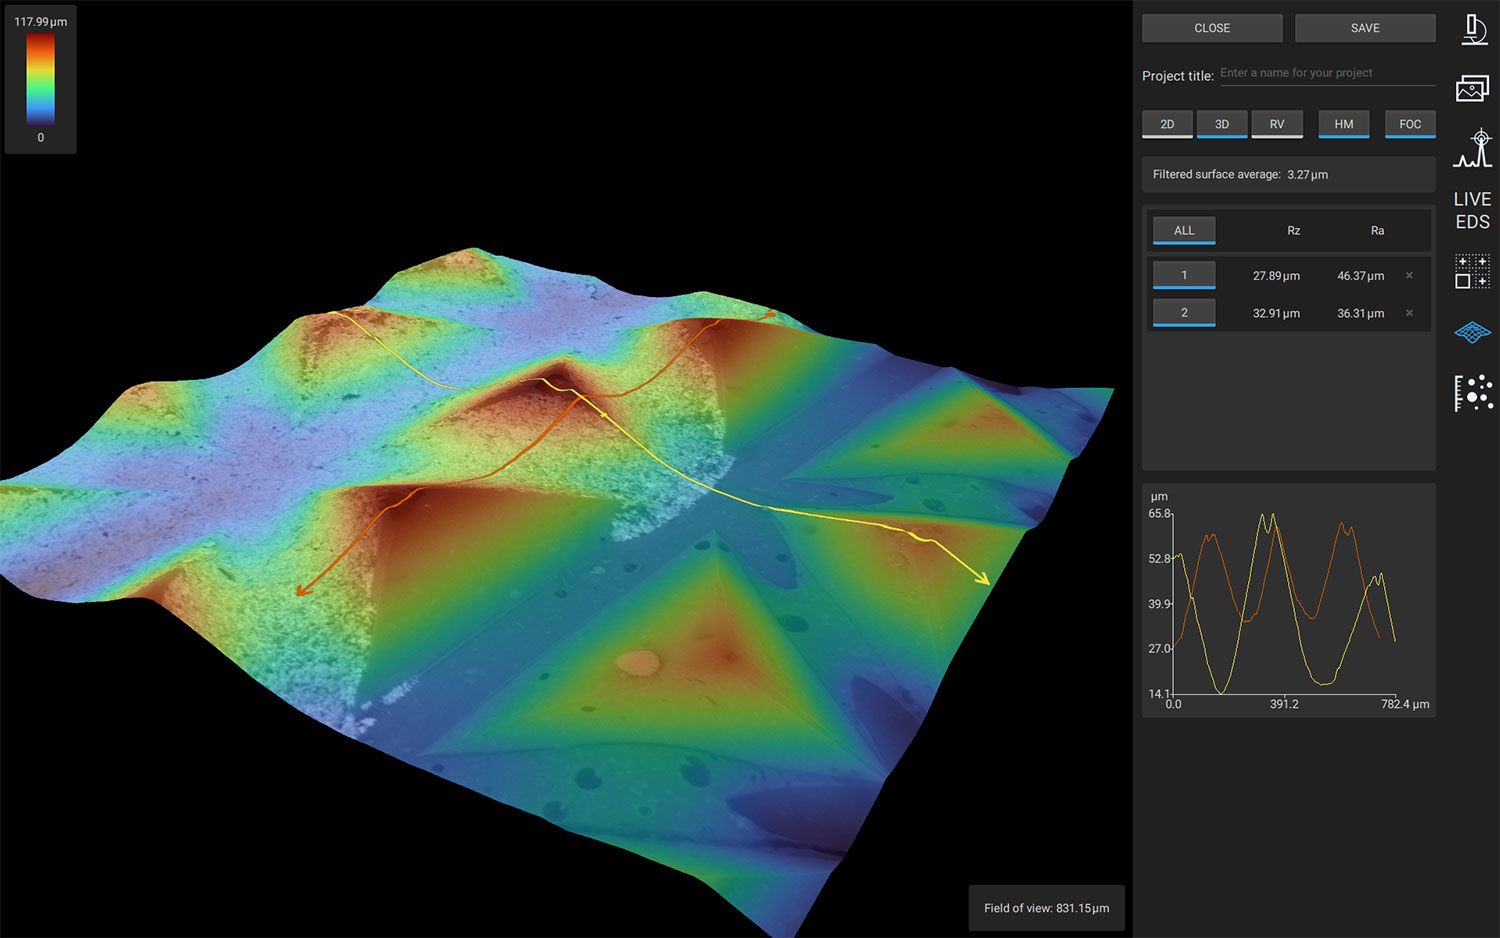The image size is (1500, 938).
Task: Open the LIVE EDS mode
Action: [x=1472, y=210]
